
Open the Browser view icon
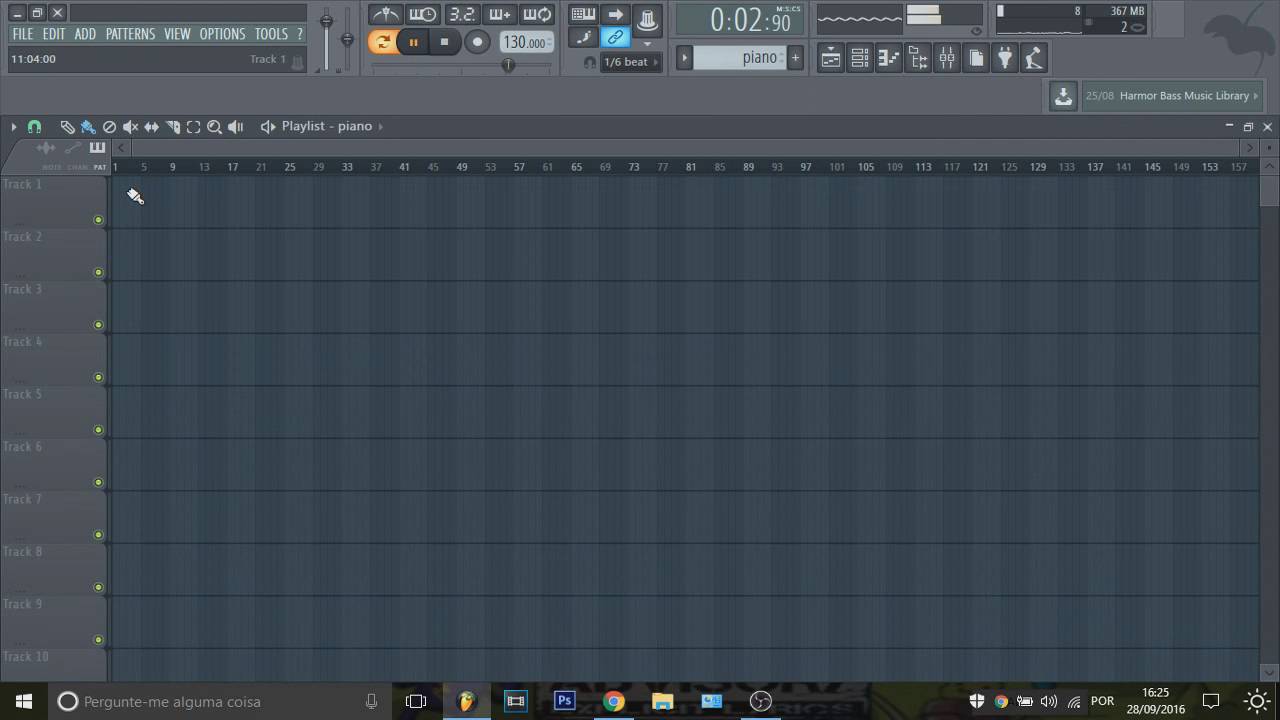918,58
